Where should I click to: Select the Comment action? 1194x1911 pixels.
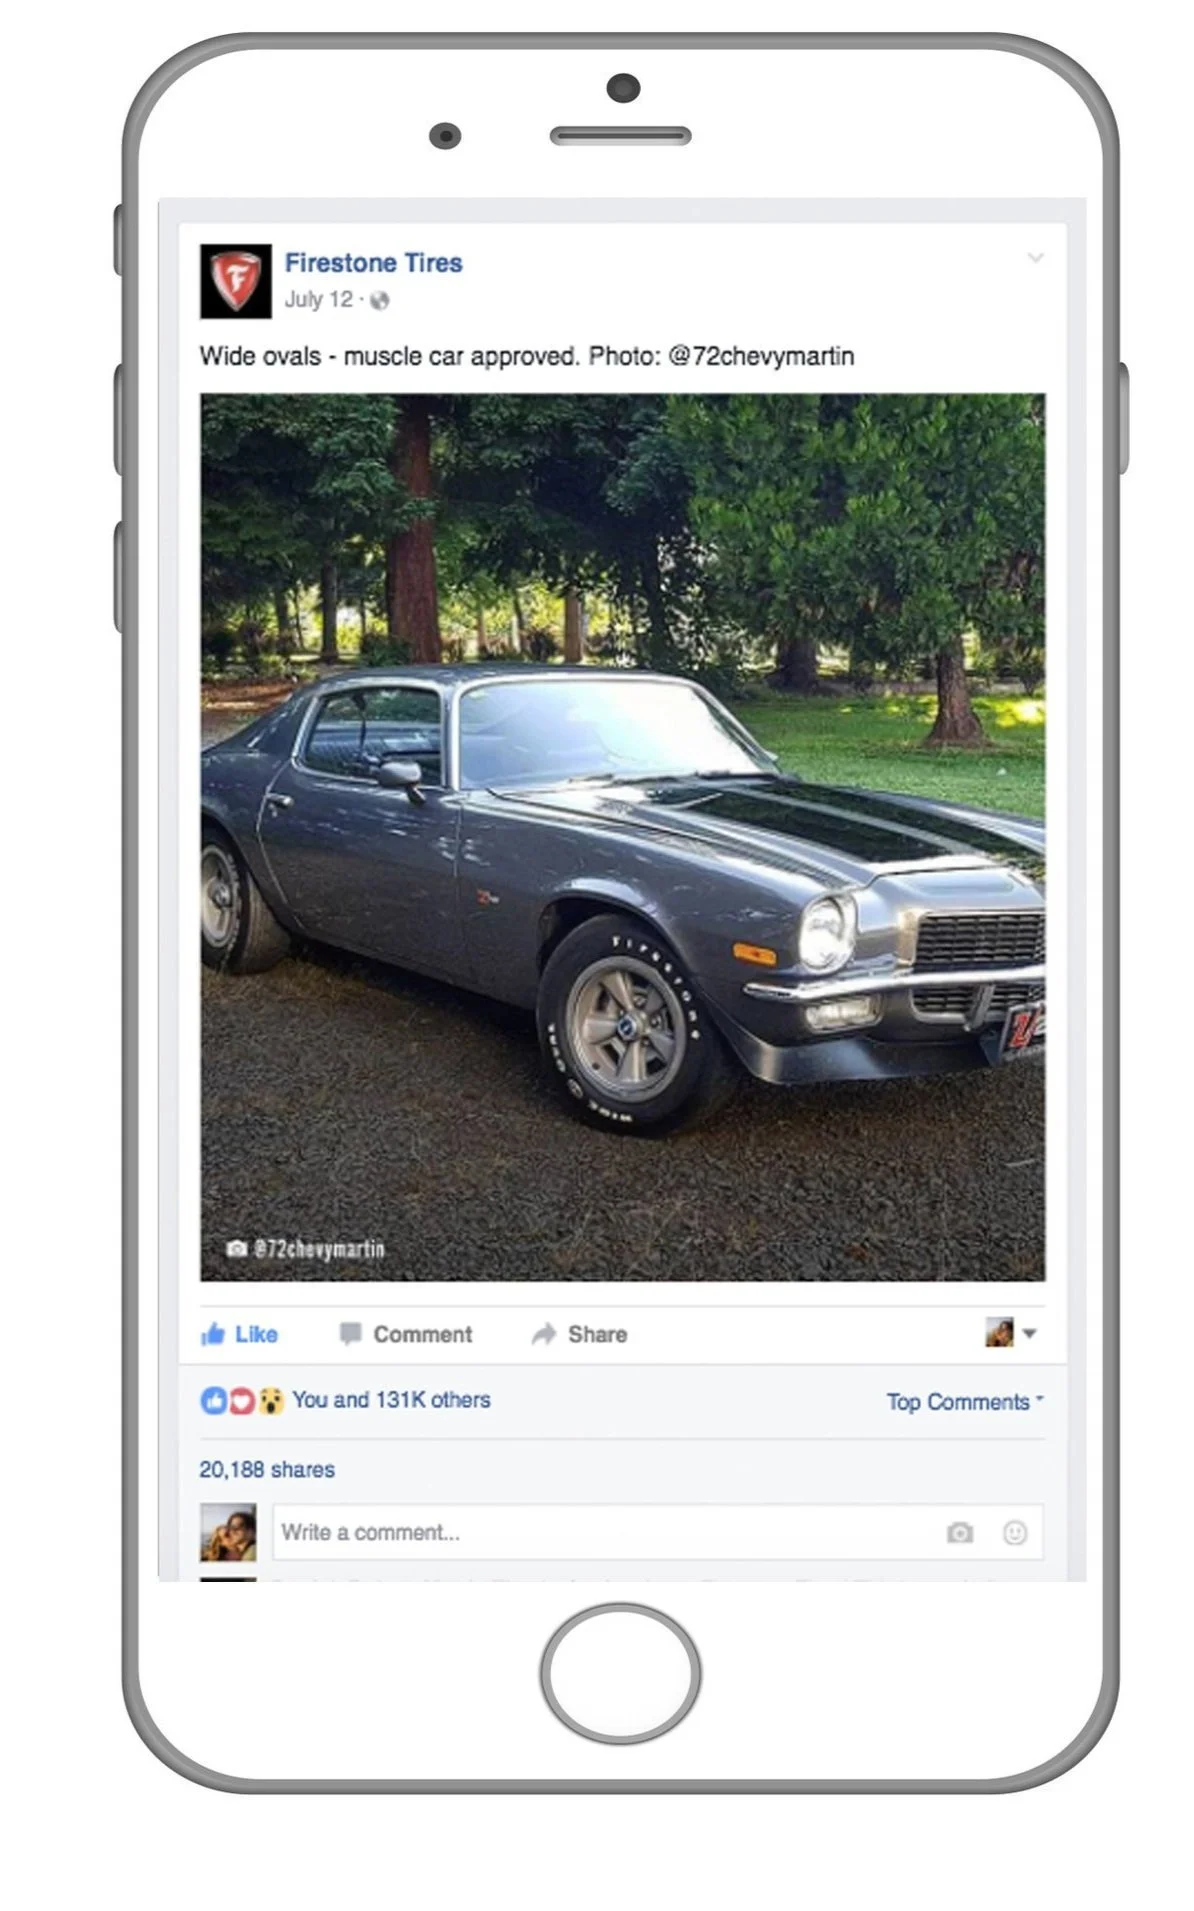pyautogui.click(x=422, y=1334)
